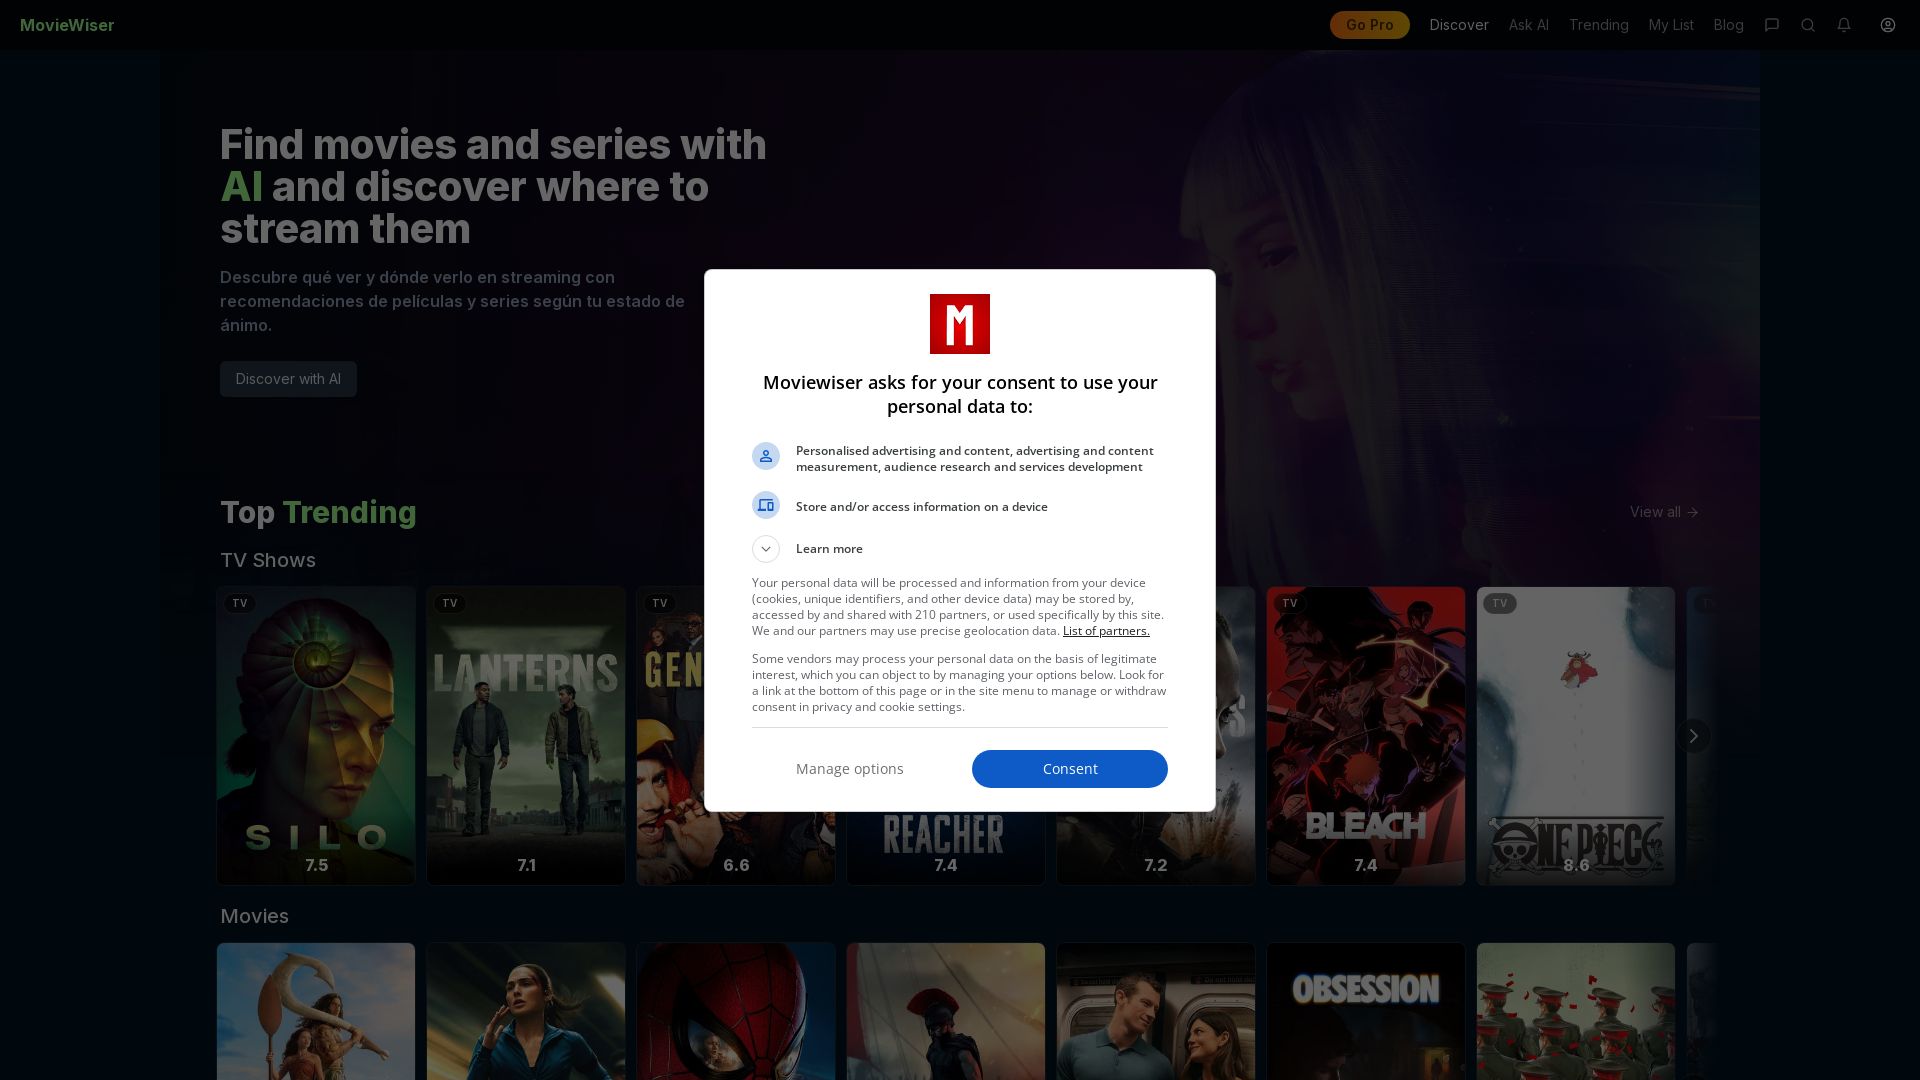Viewport: 1920px width, 1080px height.
Task: Click Manage options button
Action: [850, 769]
